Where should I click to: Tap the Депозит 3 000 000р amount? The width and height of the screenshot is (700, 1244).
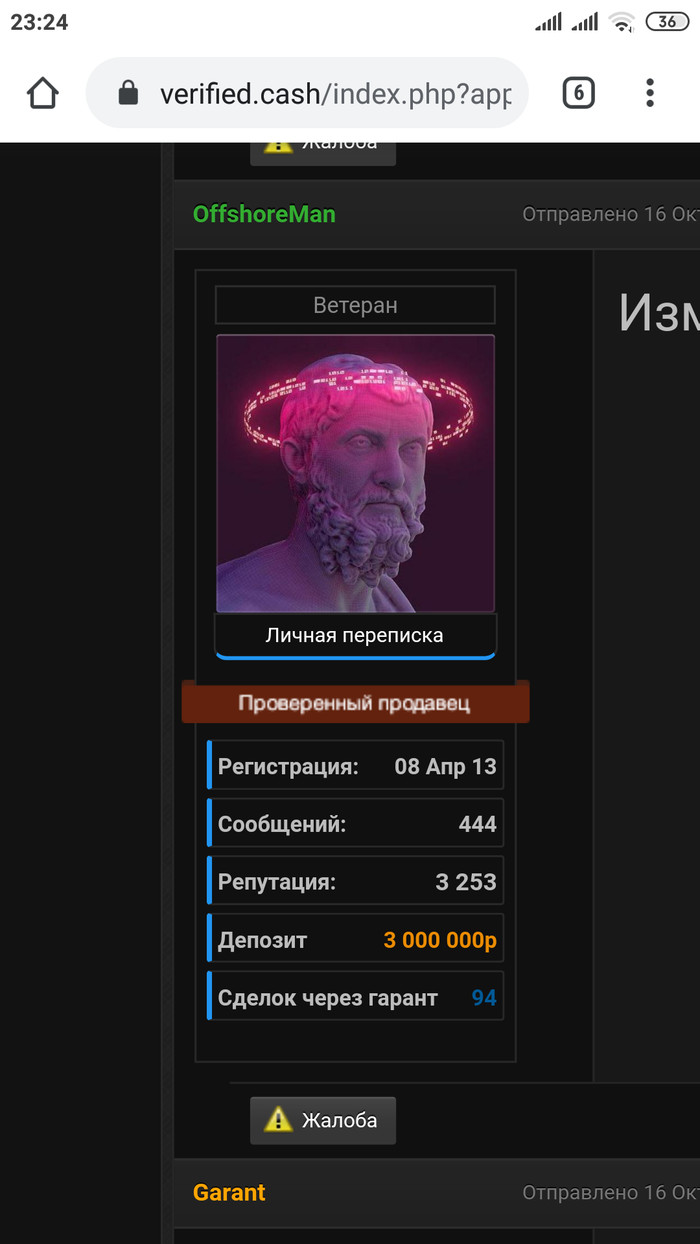coord(440,940)
